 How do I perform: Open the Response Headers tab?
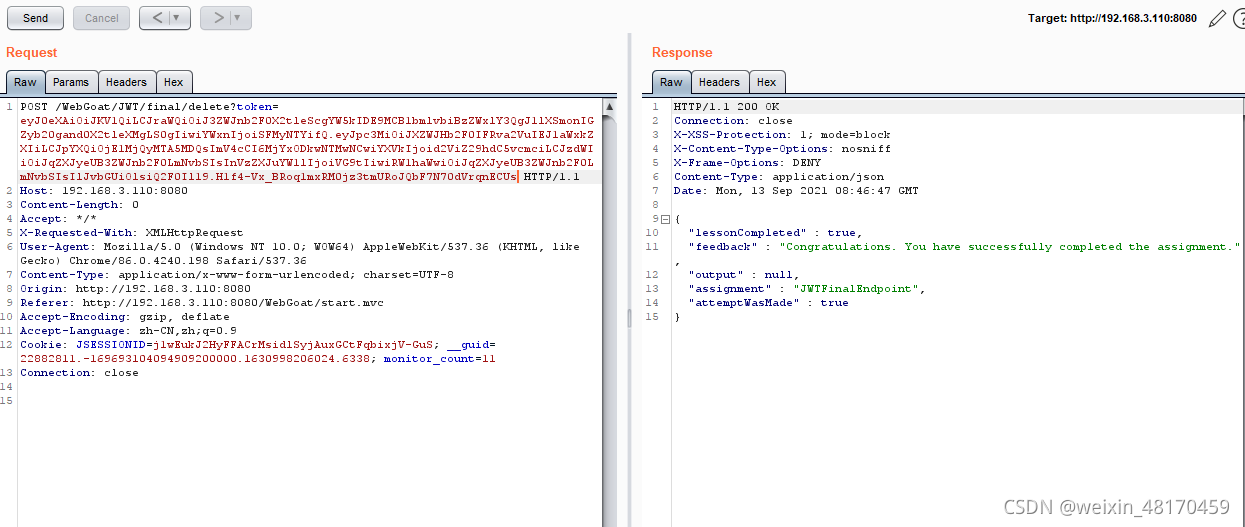click(x=719, y=82)
